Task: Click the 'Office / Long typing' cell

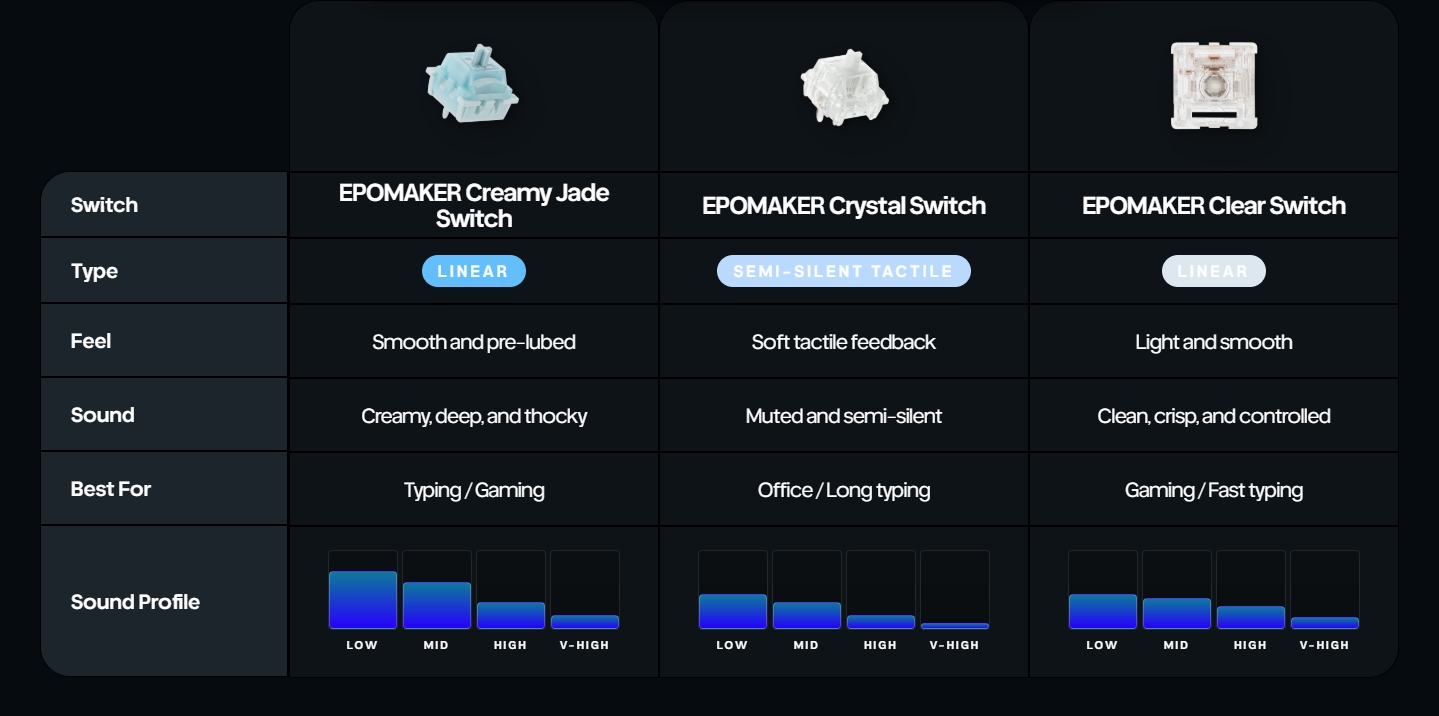Action: tap(844, 490)
